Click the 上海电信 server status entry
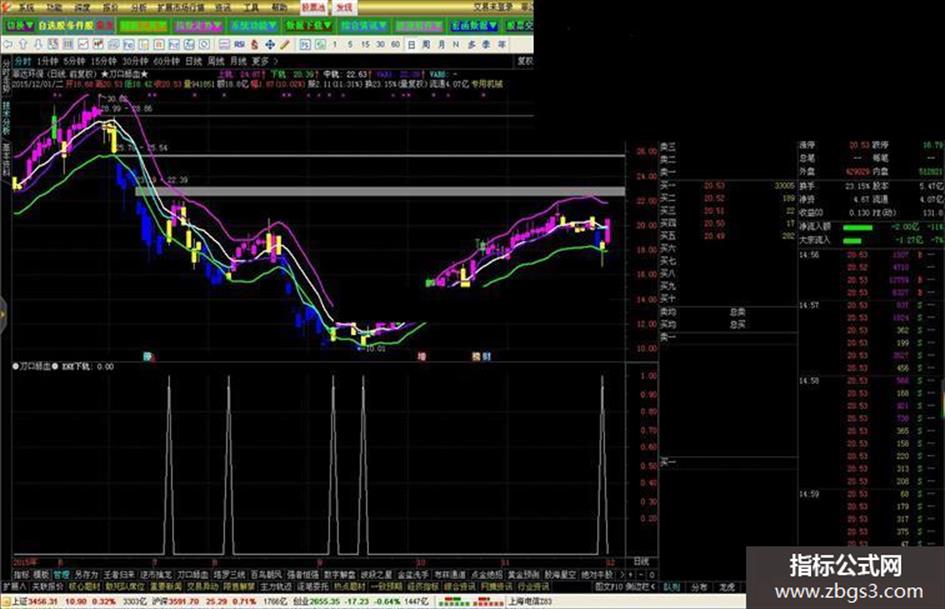 click(x=529, y=601)
